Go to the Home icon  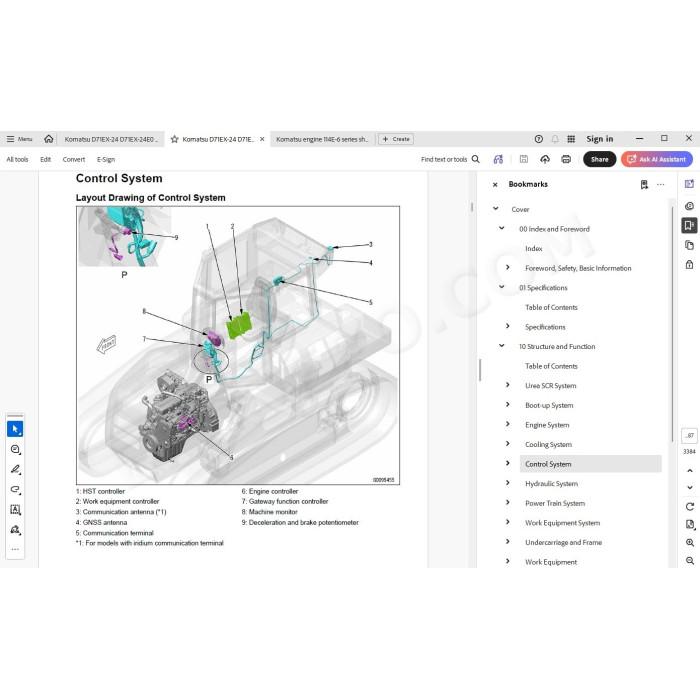(49, 139)
